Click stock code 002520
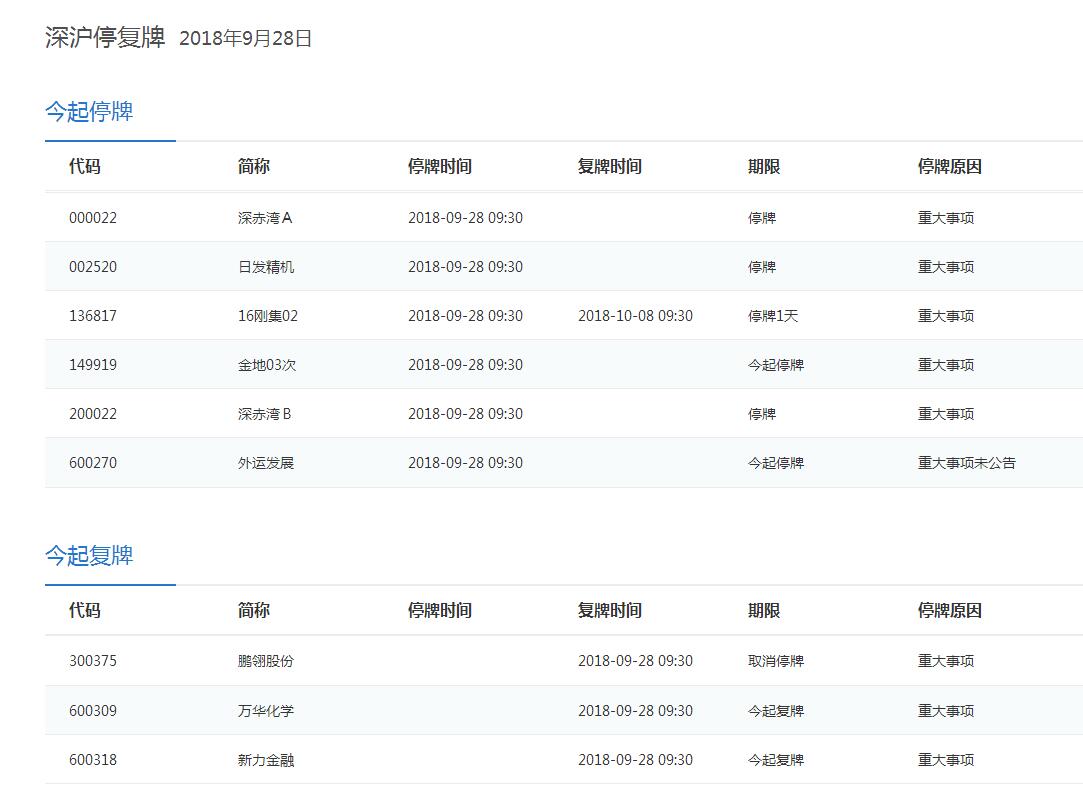1083x792 pixels. tap(93, 267)
